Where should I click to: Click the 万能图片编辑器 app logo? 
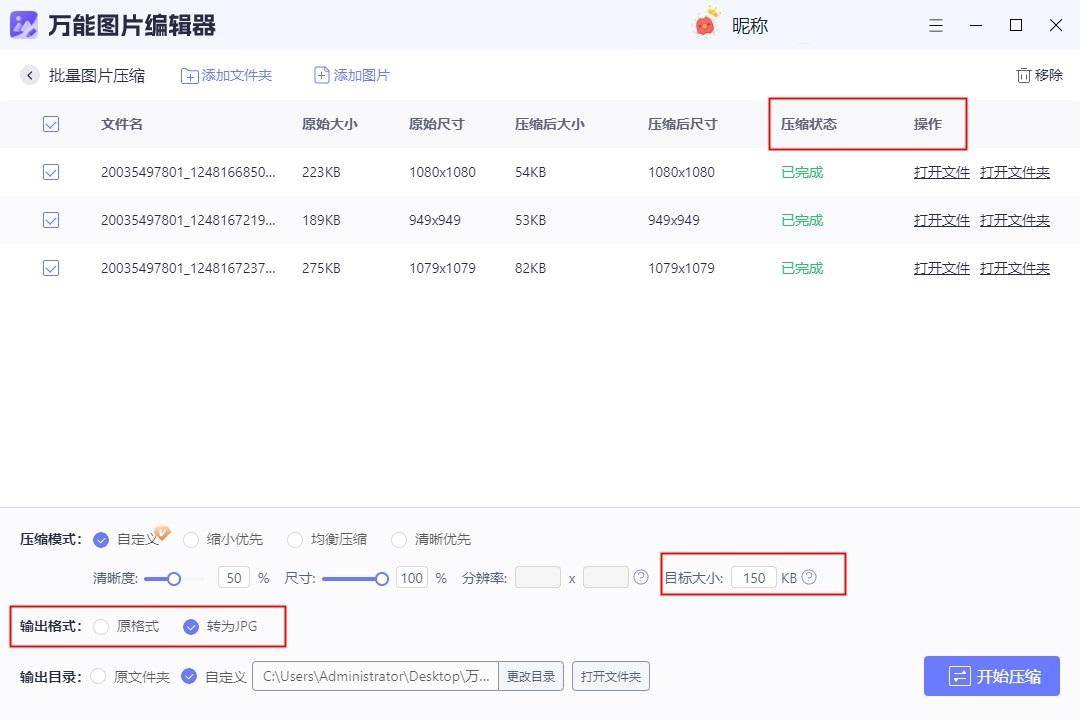pyautogui.click(x=23, y=24)
